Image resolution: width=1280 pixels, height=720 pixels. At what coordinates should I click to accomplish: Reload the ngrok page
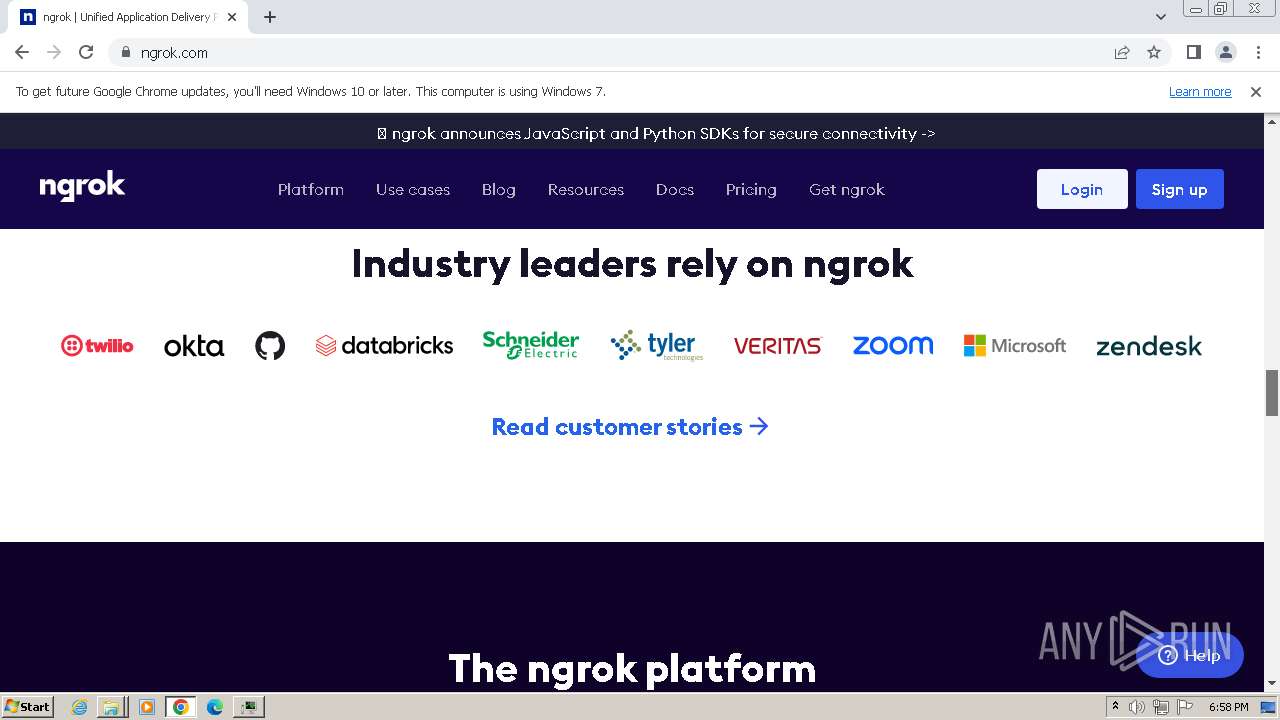click(86, 52)
